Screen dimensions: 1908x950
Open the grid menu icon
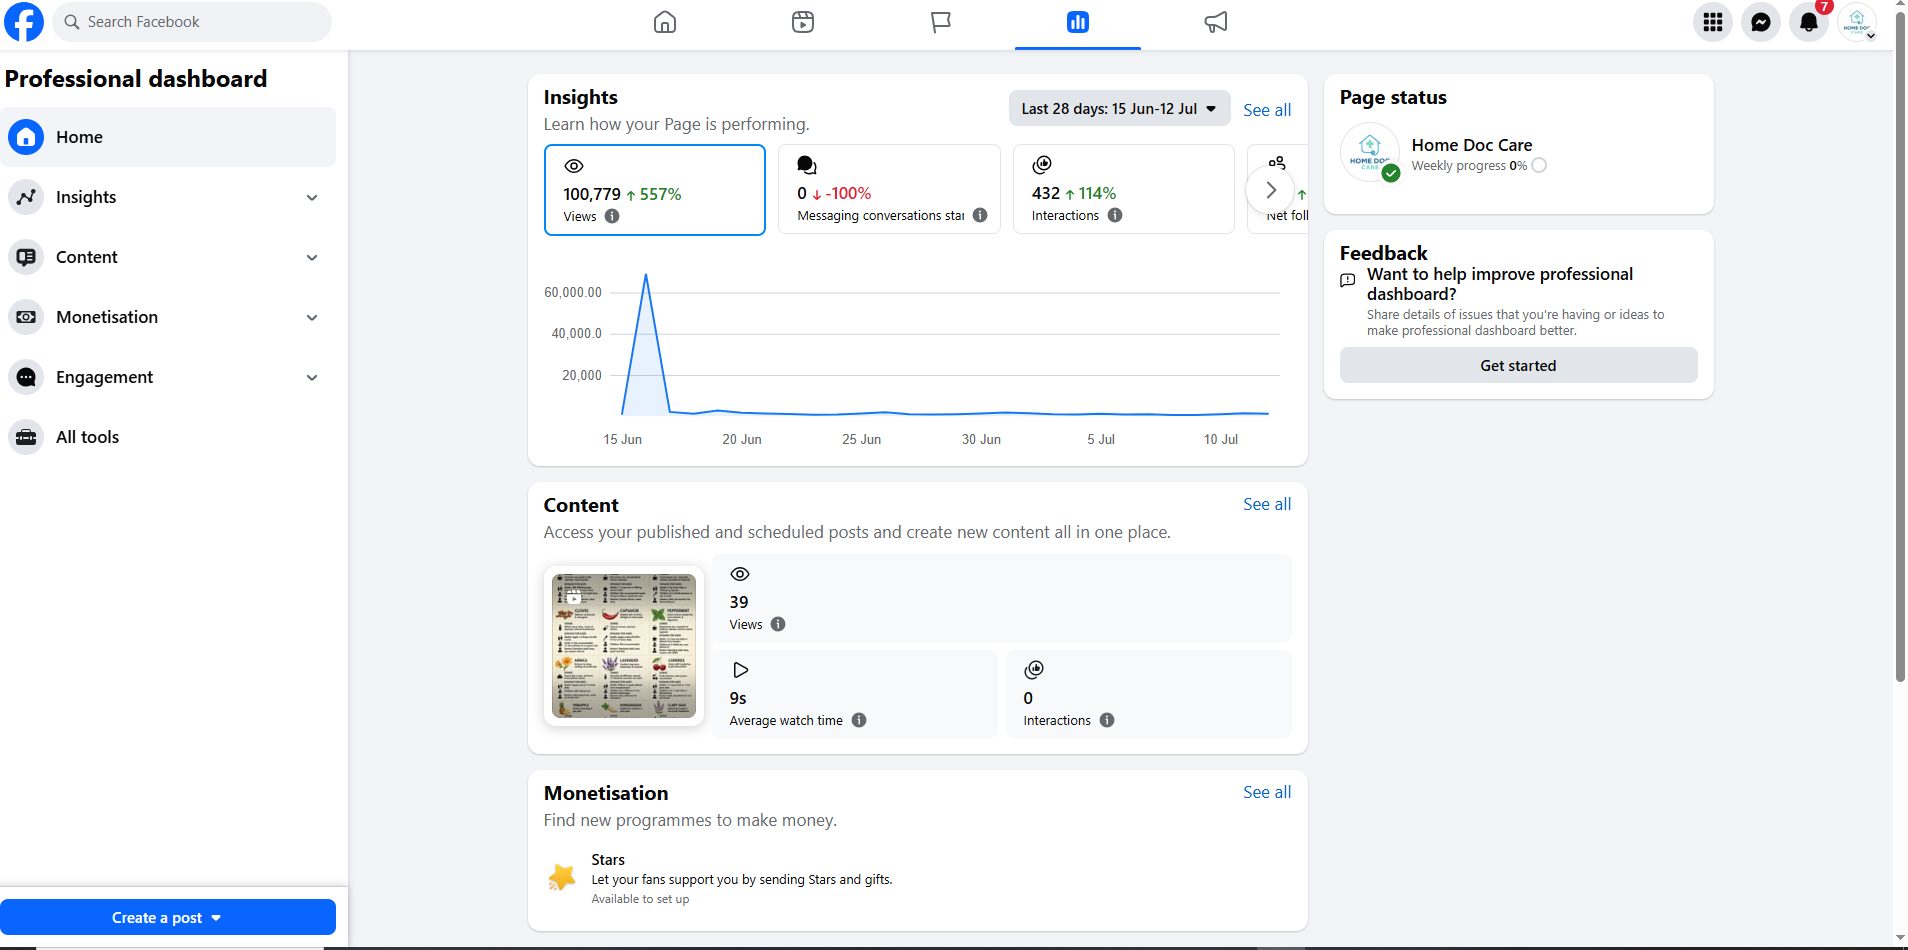[1713, 22]
